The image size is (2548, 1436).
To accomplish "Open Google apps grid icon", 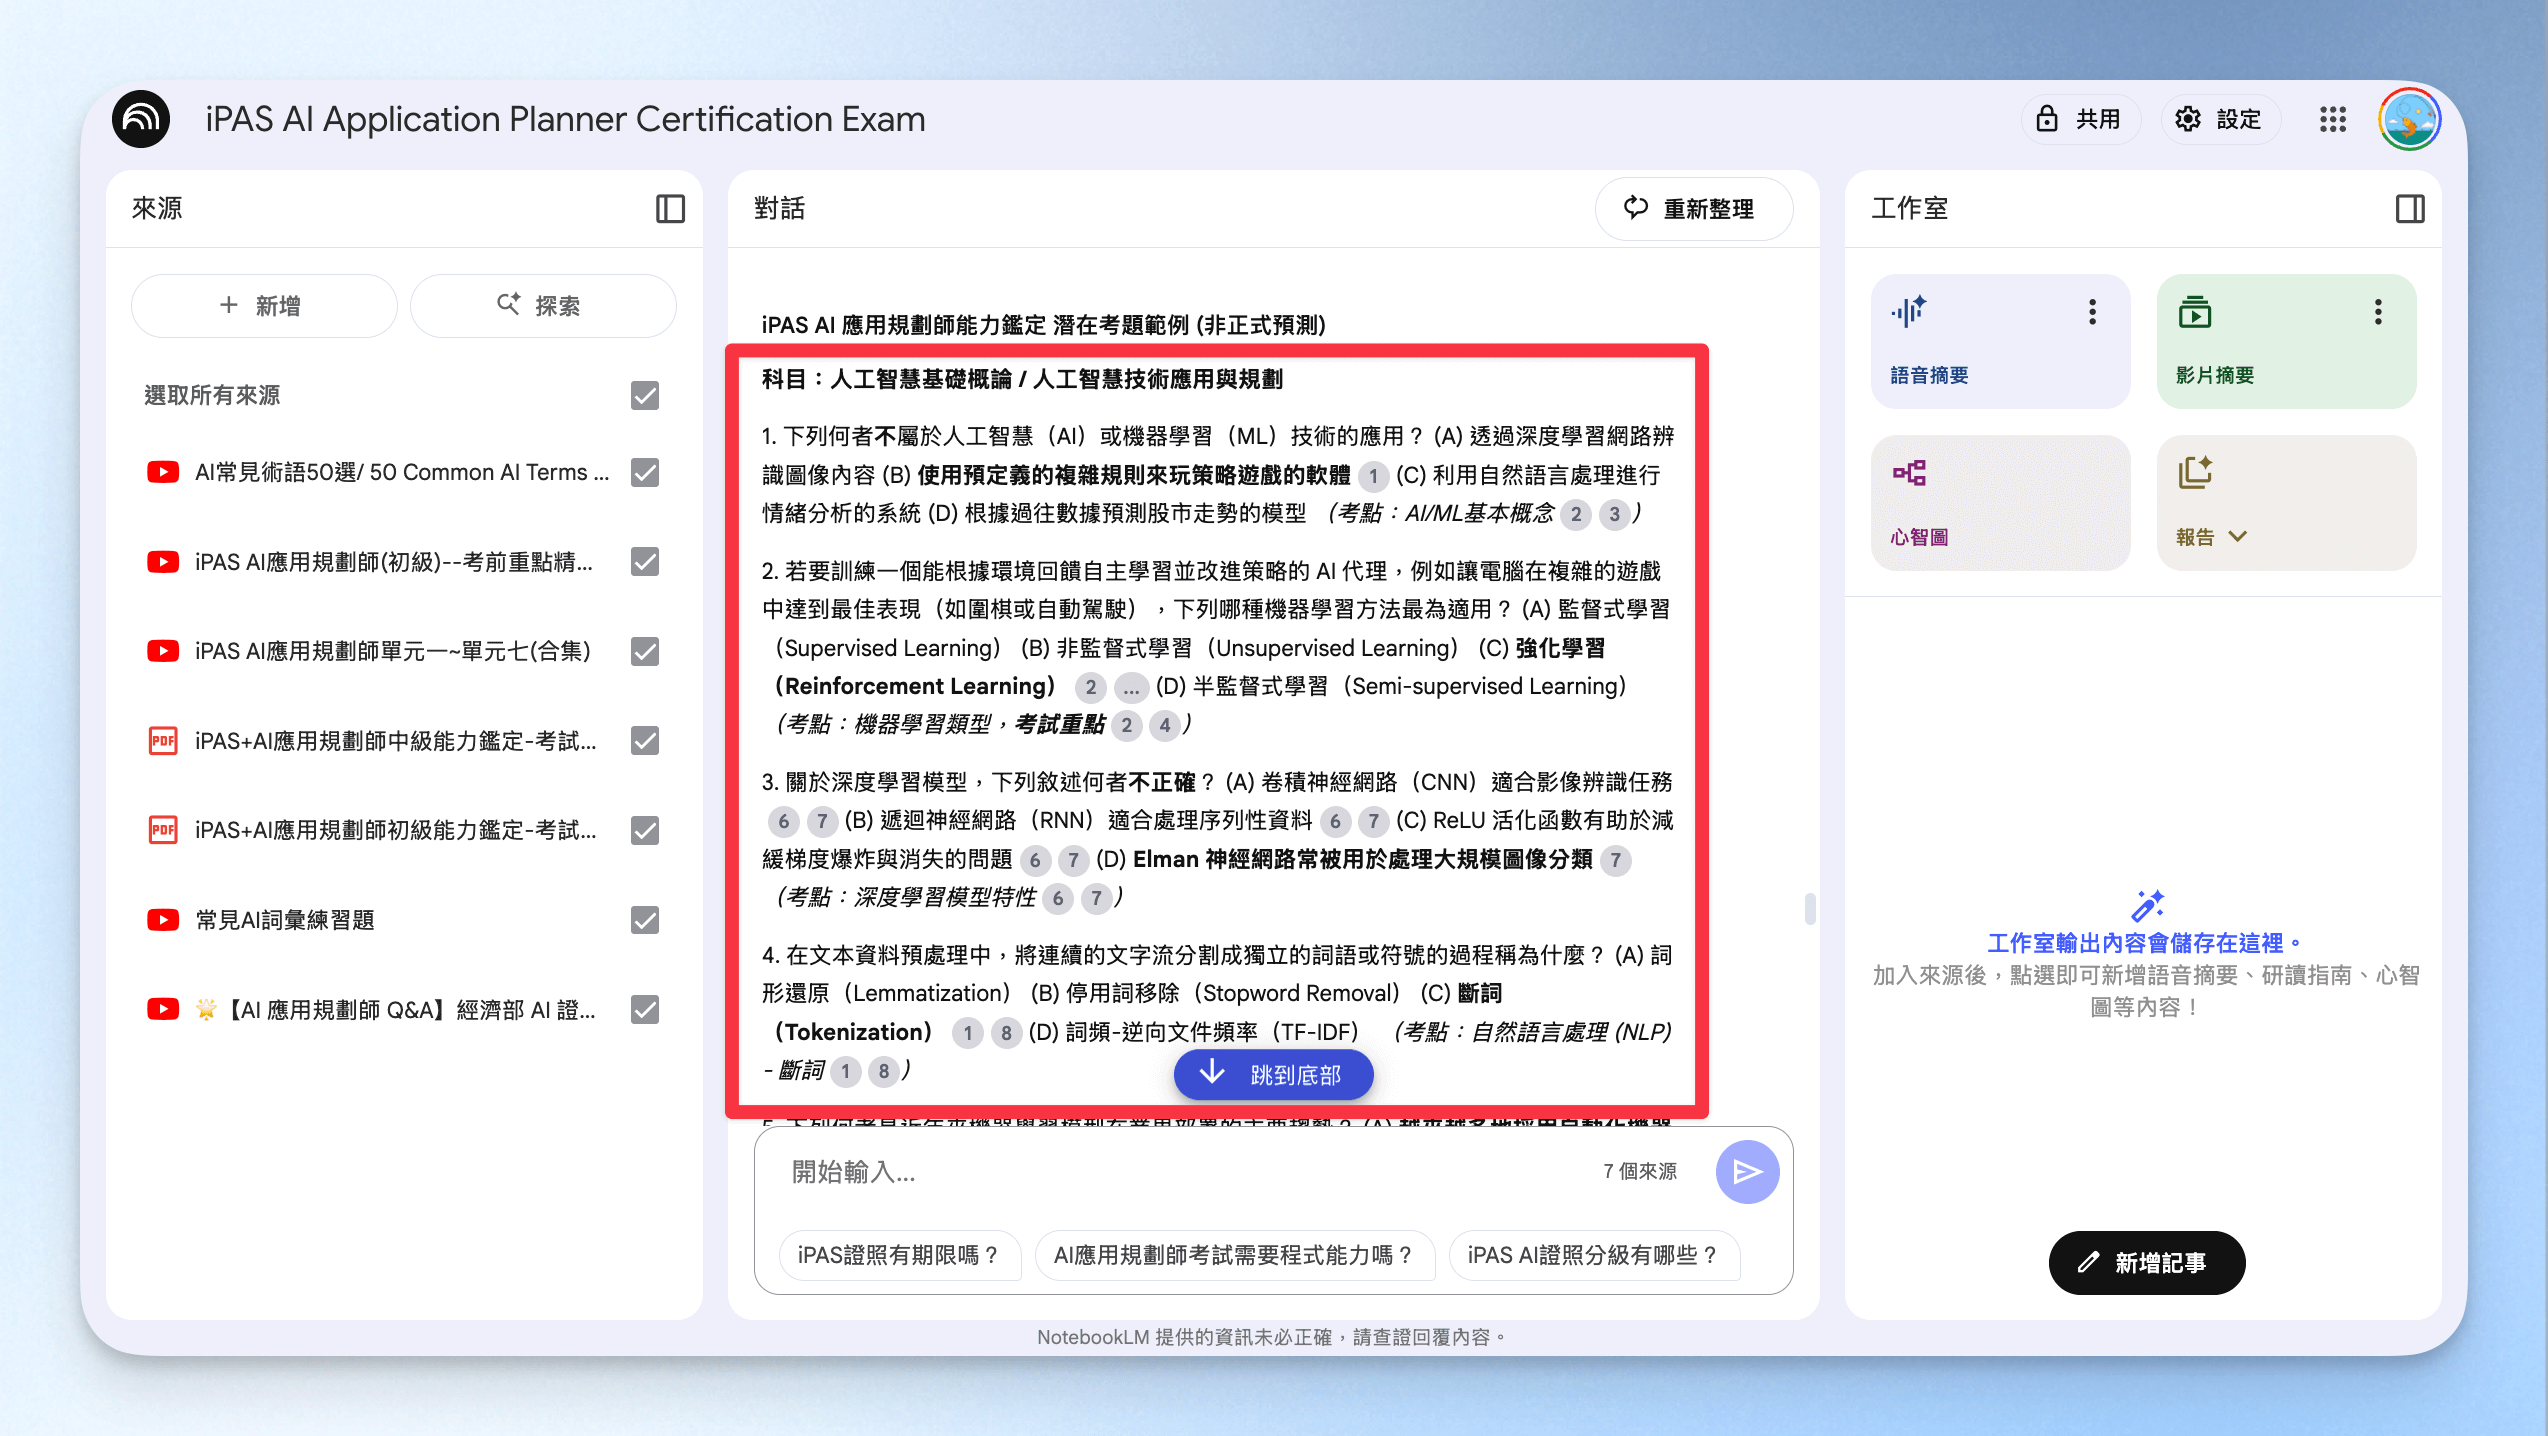I will (2333, 120).
